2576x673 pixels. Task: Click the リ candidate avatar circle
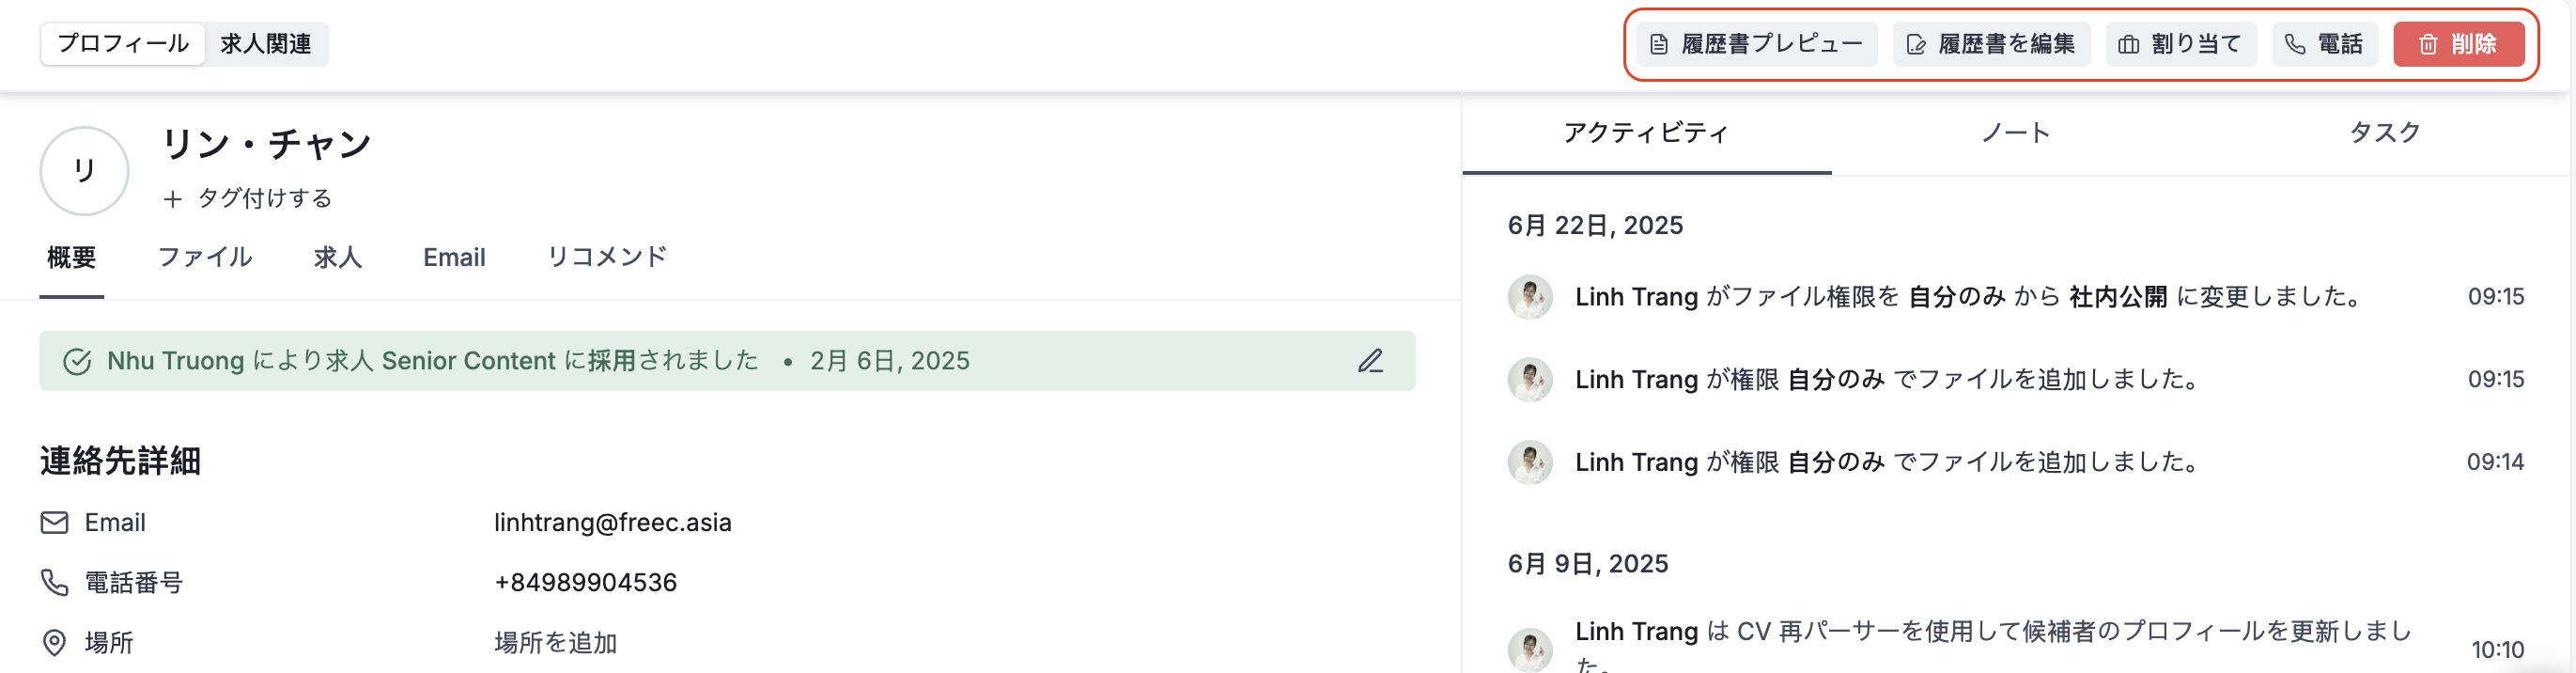click(84, 171)
